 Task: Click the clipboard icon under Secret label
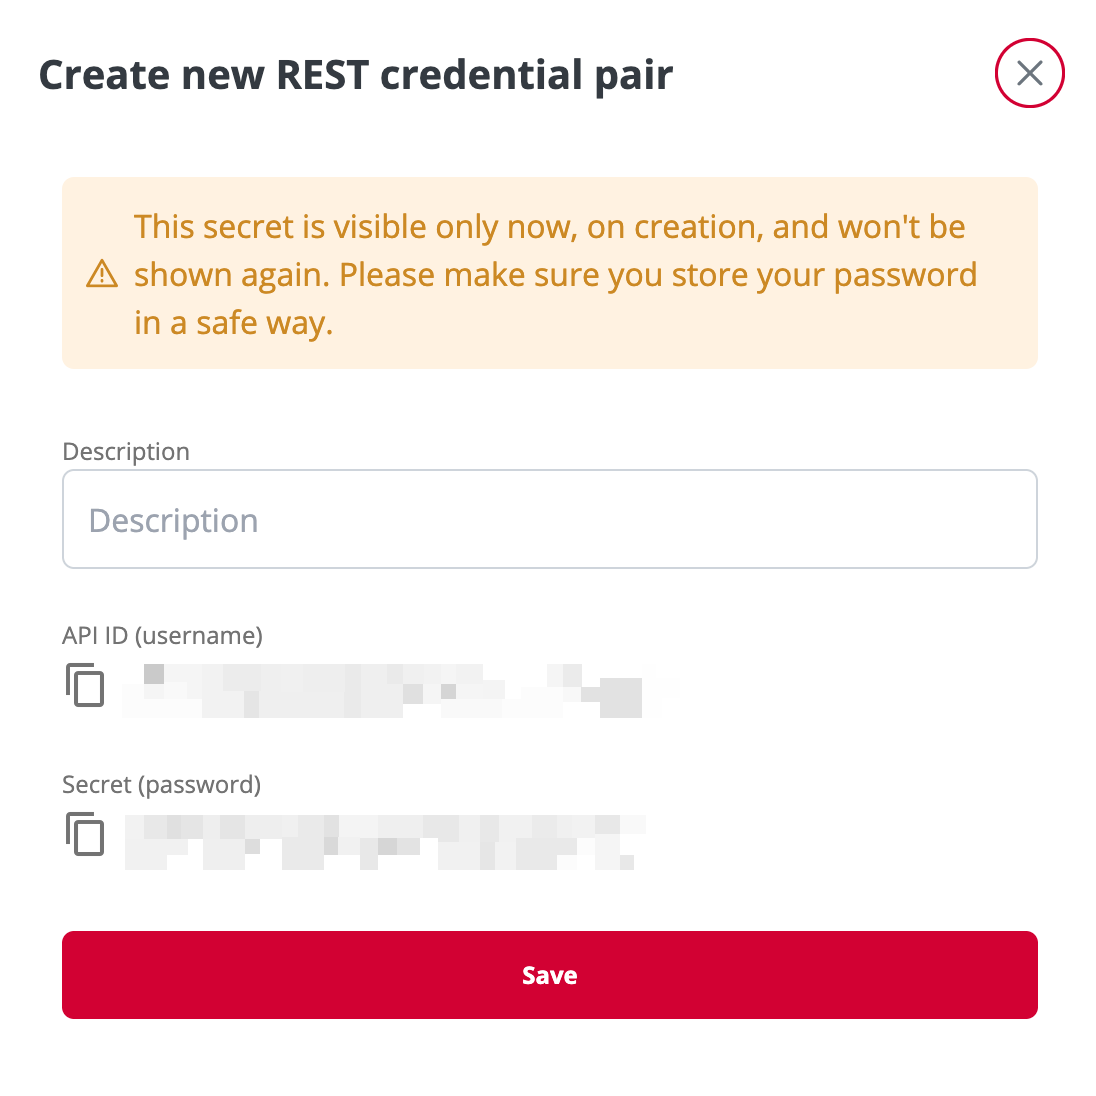[85, 834]
